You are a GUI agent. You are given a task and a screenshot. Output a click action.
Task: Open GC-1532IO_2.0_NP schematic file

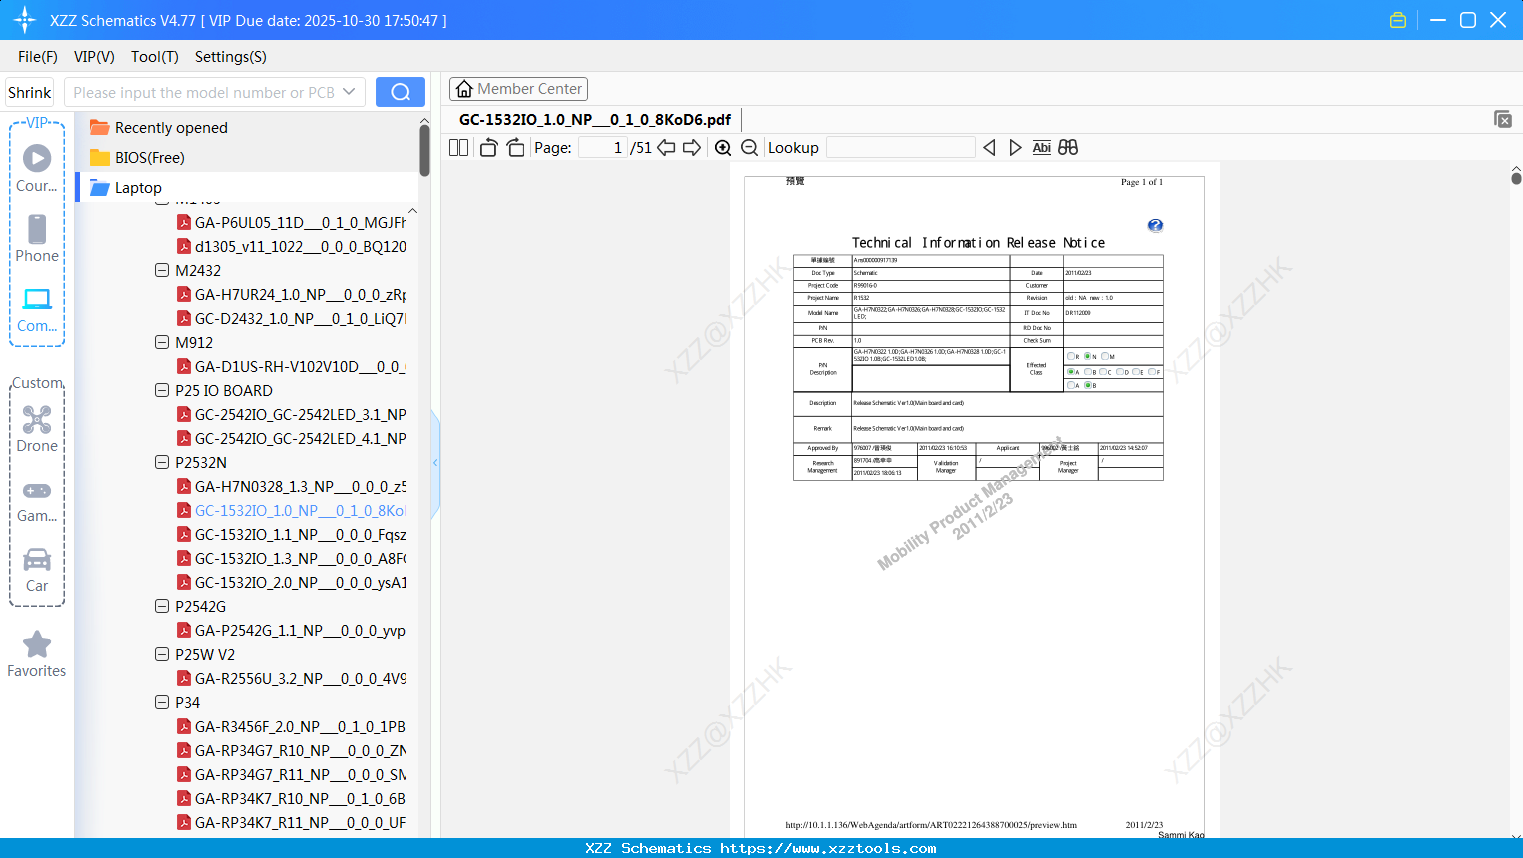pos(291,582)
